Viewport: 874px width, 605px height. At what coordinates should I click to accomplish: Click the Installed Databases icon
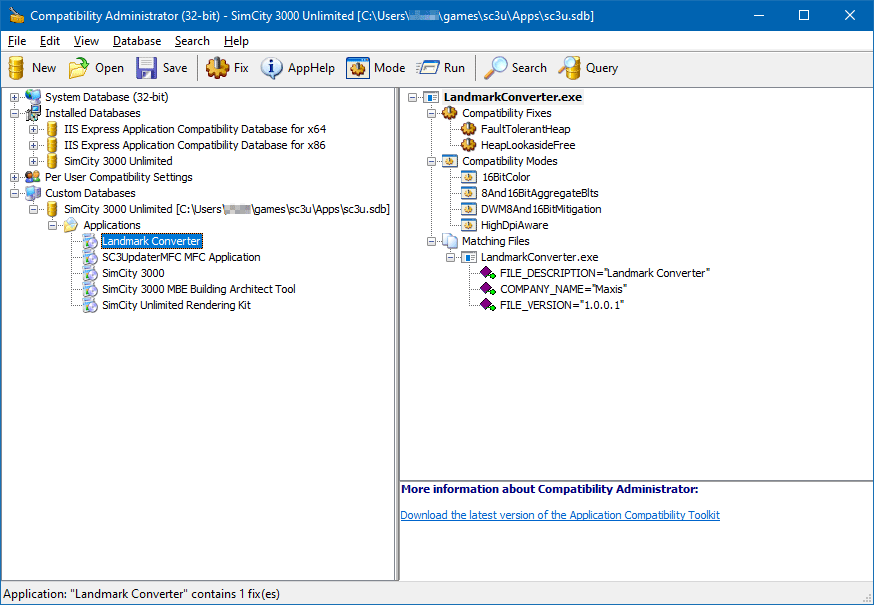tap(33, 113)
